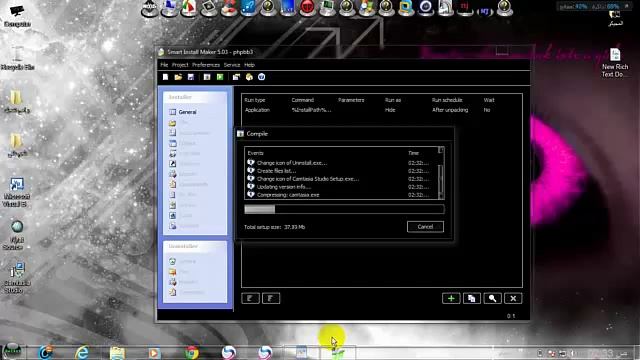Image resolution: width=640 pixels, height=360 pixels.
Task: Open the Recycle Bin desktop icon
Action: click(17, 58)
